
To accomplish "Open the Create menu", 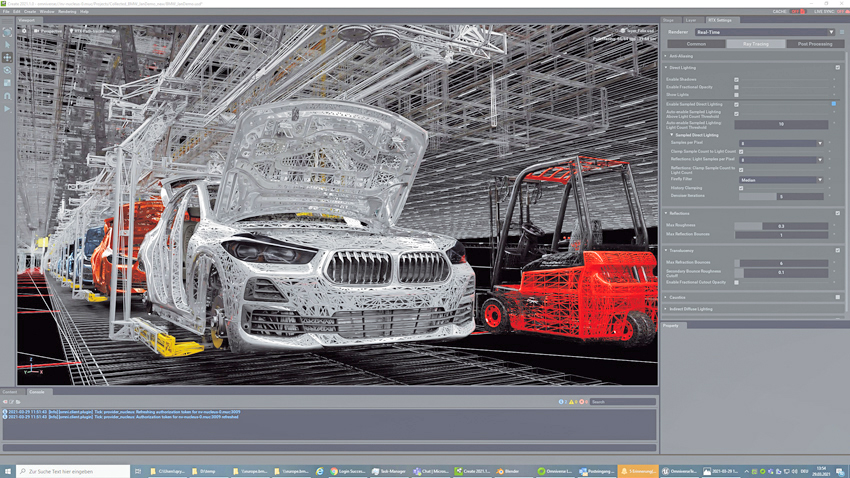I will pos(30,11).
